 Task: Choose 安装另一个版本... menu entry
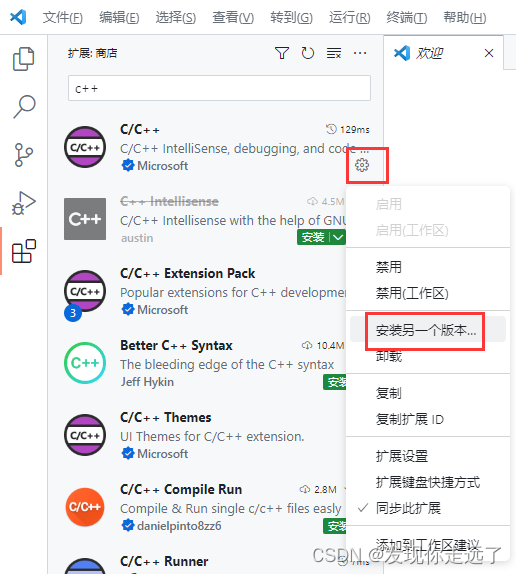tap(428, 330)
